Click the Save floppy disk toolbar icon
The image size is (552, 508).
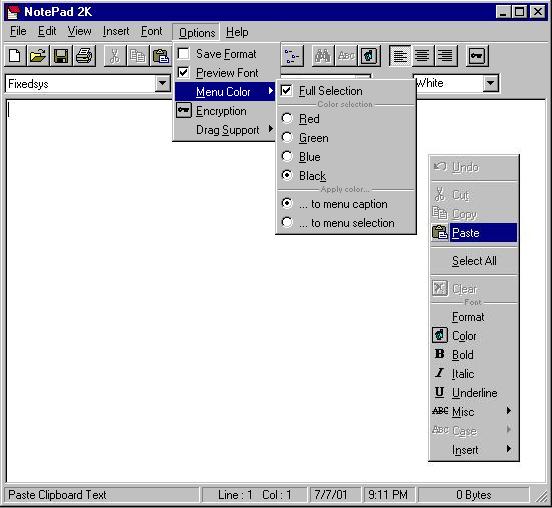tap(61, 56)
